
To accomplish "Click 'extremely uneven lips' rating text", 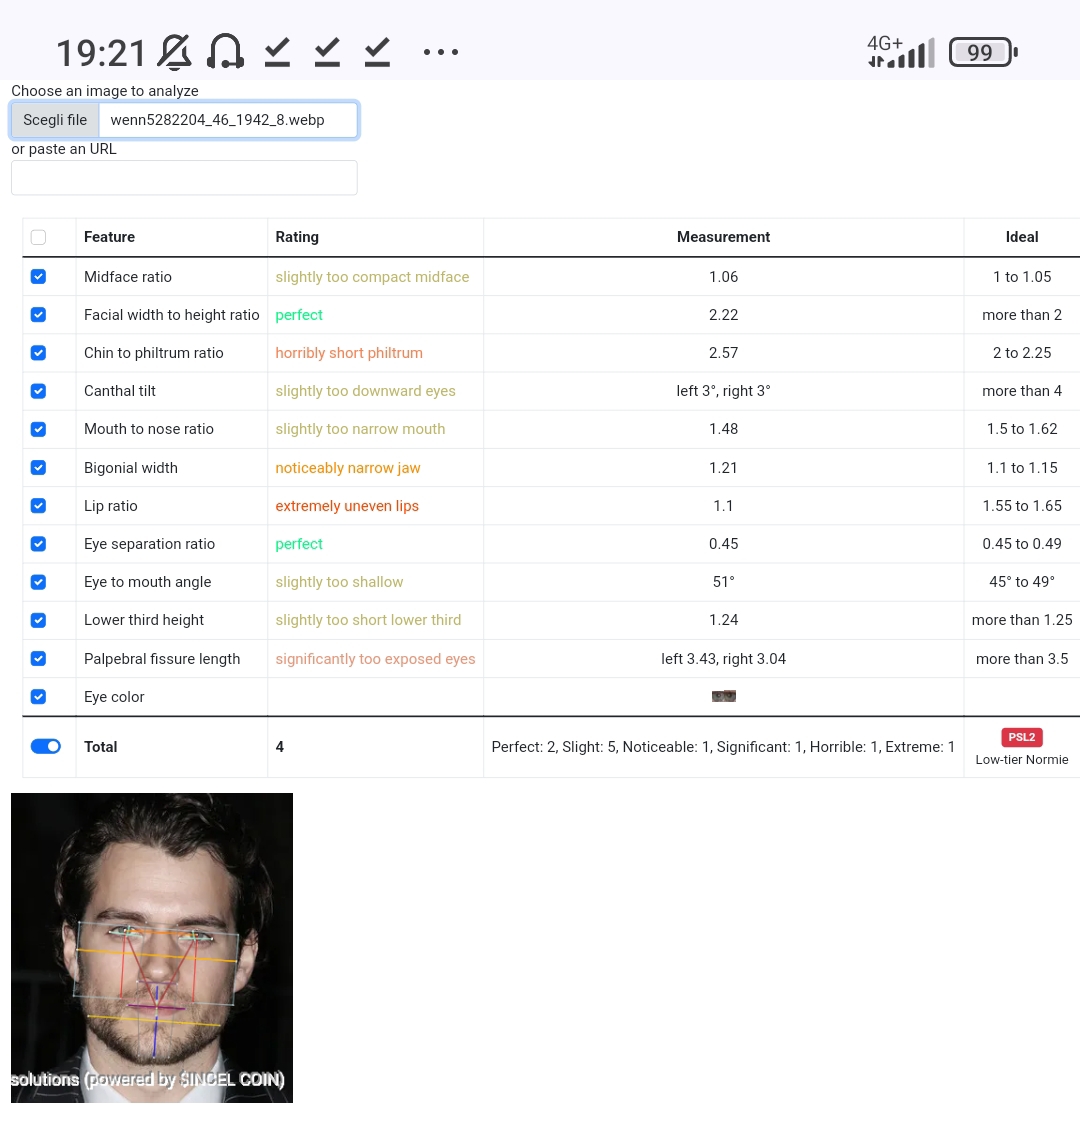I will click(347, 505).
